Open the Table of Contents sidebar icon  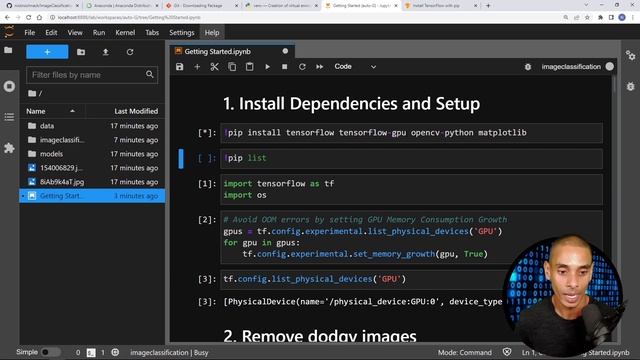[x=9, y=117]
